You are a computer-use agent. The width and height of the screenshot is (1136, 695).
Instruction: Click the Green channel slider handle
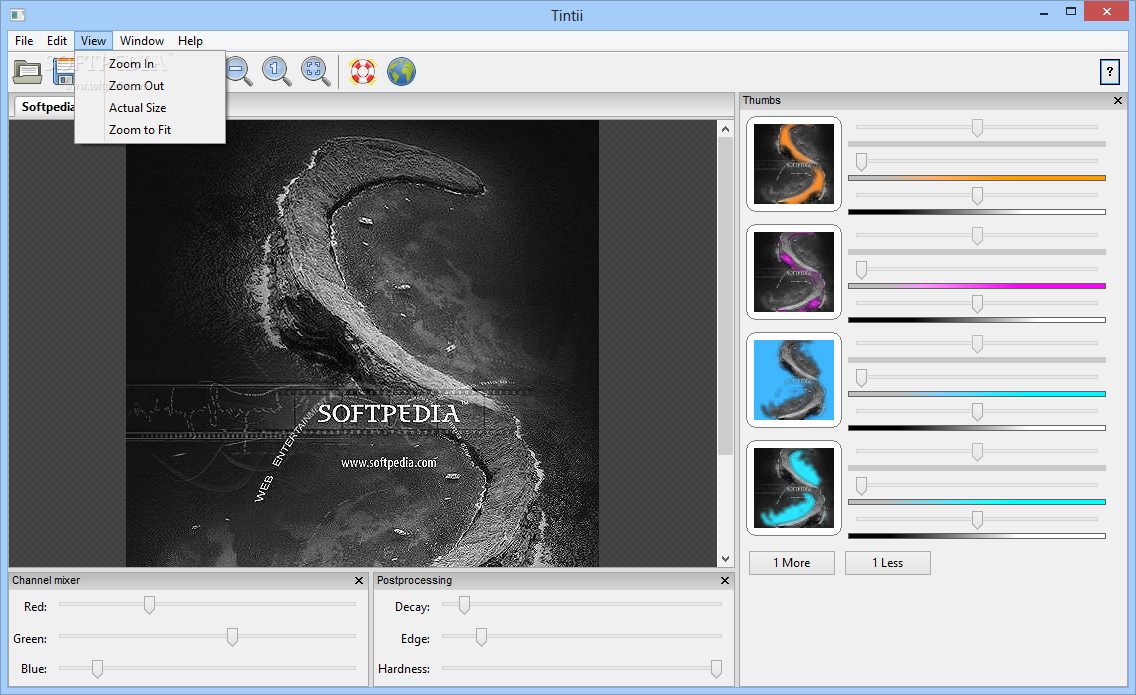click(x=233, y=637)
